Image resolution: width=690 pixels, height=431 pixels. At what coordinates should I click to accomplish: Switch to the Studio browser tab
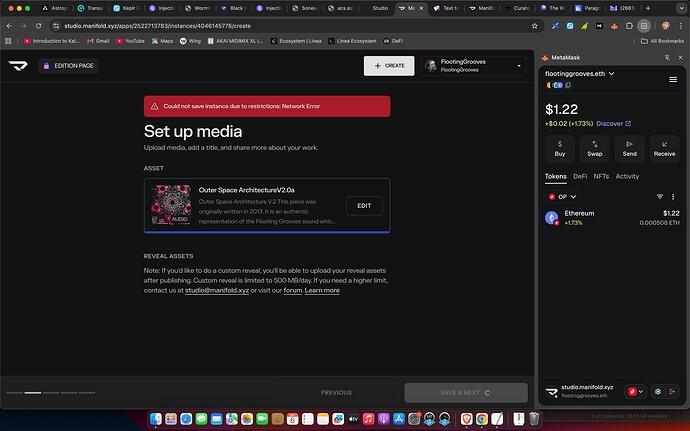tap(379, 8)
